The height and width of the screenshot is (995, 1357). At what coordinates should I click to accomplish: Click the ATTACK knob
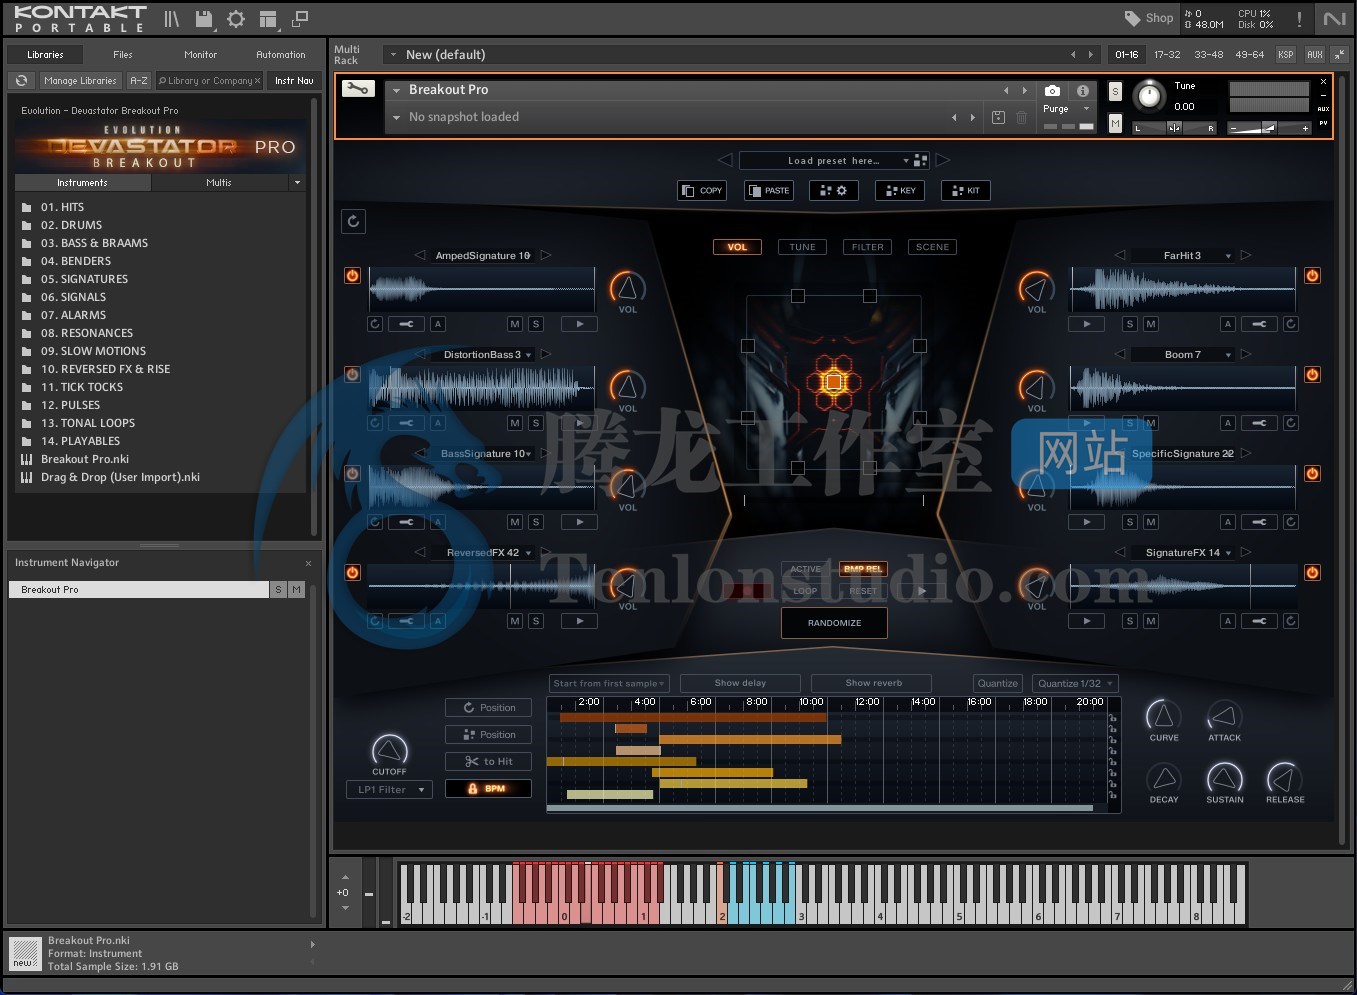tap(1224, 716)
